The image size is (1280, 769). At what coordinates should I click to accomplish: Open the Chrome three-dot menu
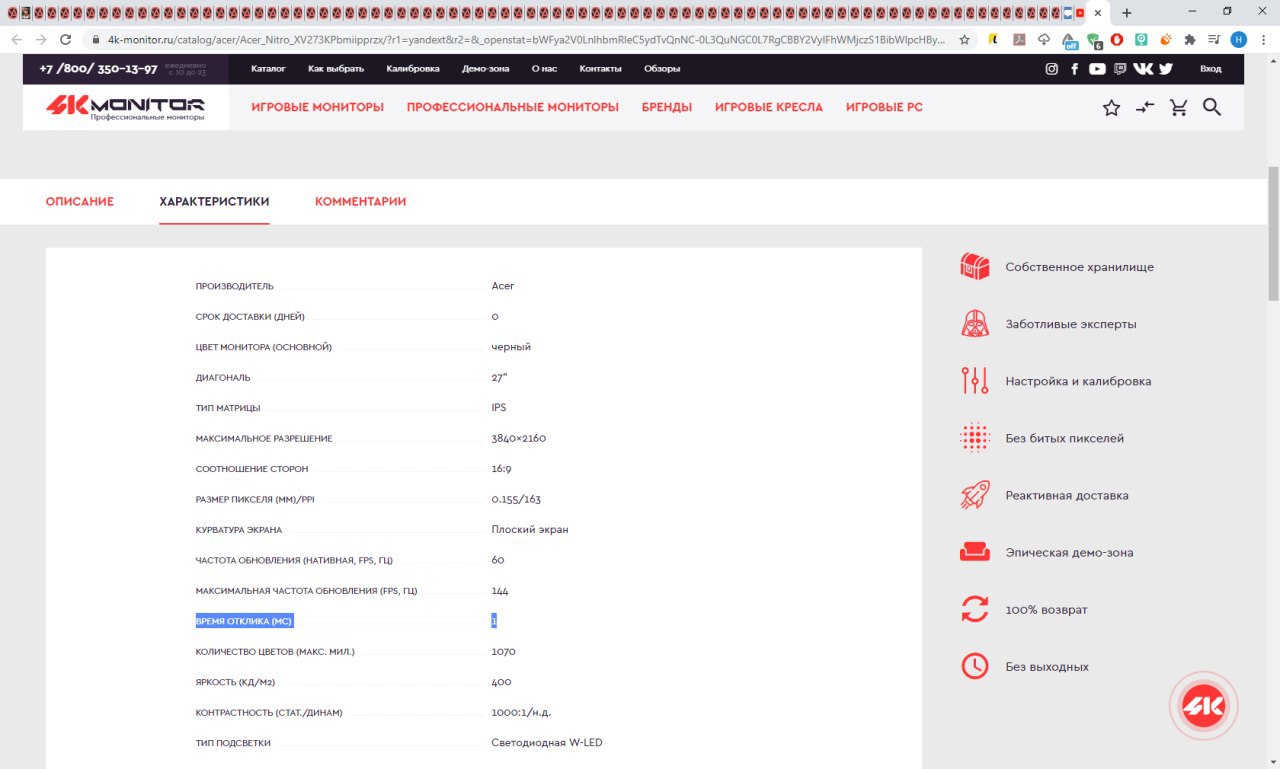point(1264,40)
